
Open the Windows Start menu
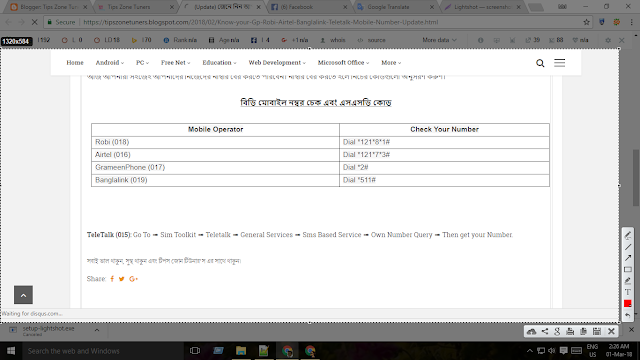pyautogui.click(x=11, y=351)
